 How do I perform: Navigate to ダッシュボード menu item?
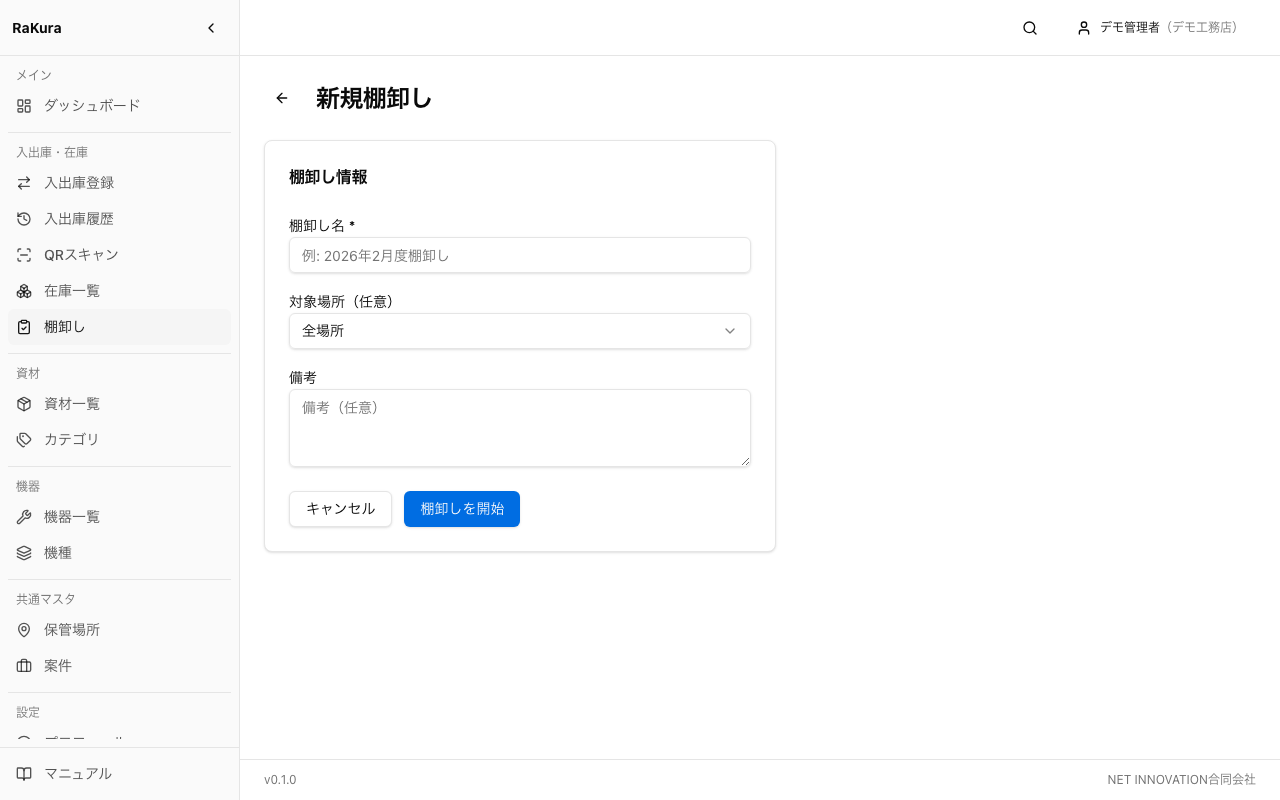(120, 106)
